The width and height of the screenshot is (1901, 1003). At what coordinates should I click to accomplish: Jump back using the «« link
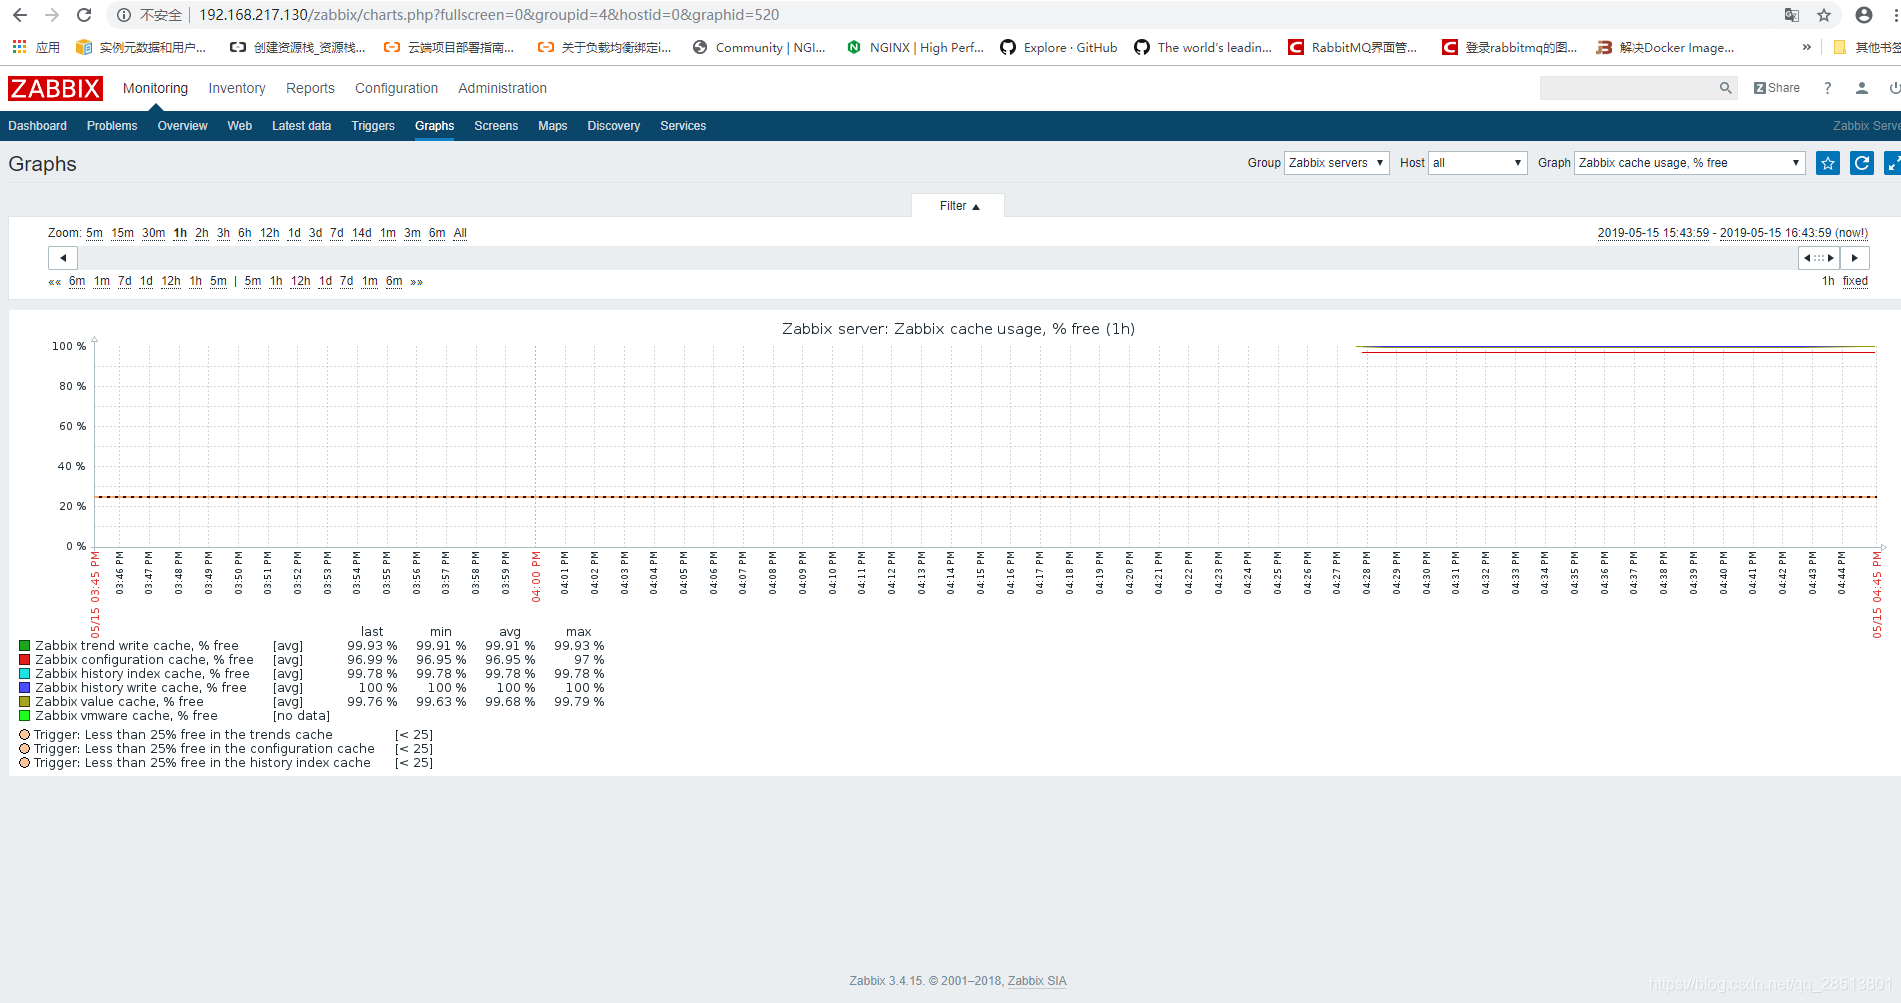[x=55, y=282]
